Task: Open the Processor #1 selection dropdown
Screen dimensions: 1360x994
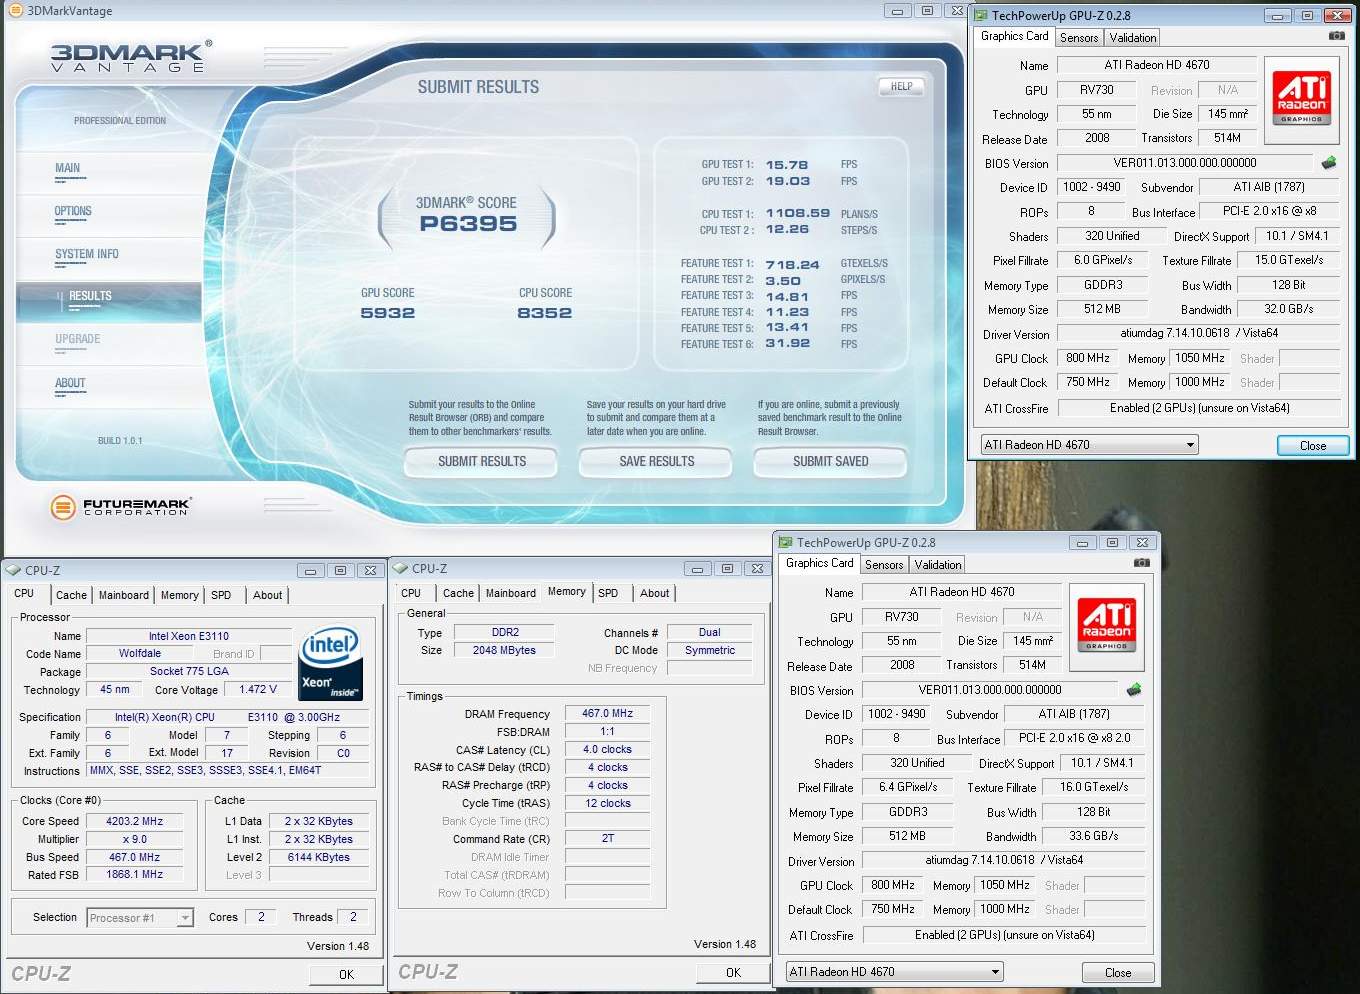Action: (140, 917)
